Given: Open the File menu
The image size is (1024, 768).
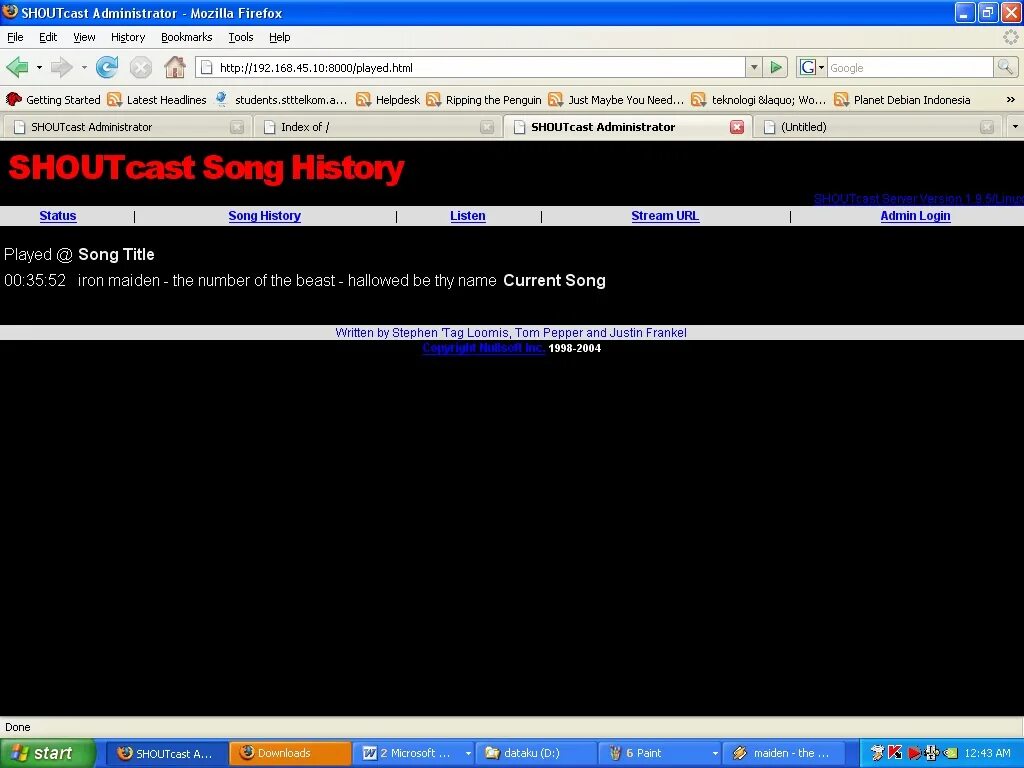Looking at the screenshot, I should [x=15, y=37].
